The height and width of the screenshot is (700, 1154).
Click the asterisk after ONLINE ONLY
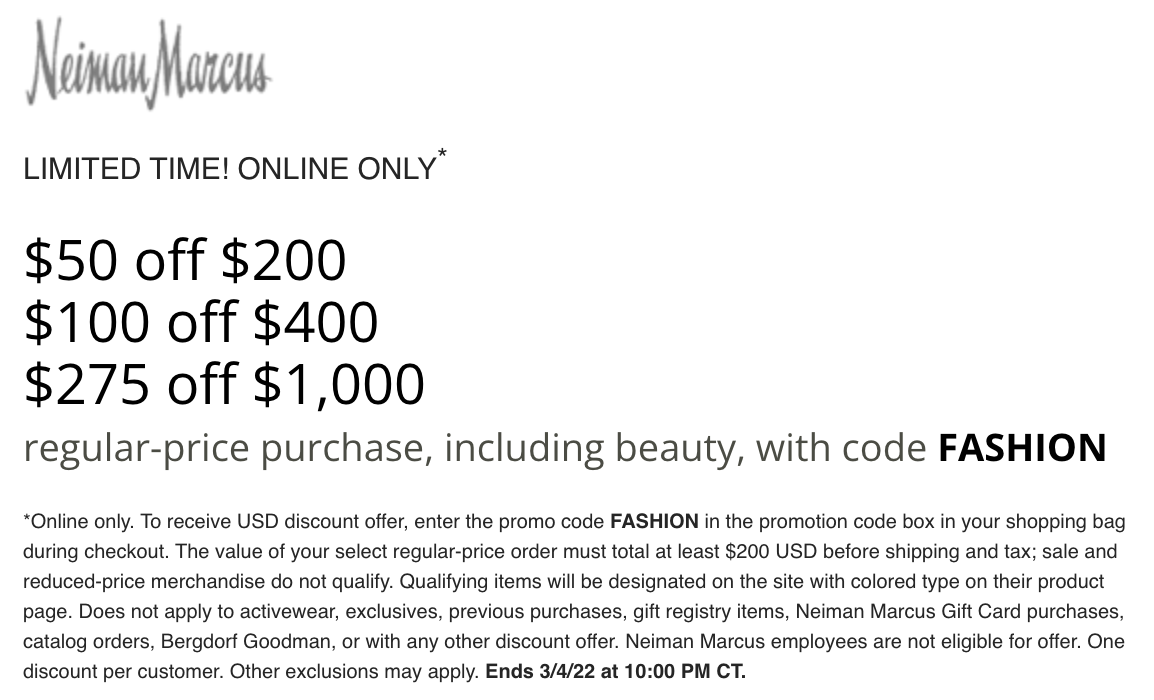(x=442, y=153)
